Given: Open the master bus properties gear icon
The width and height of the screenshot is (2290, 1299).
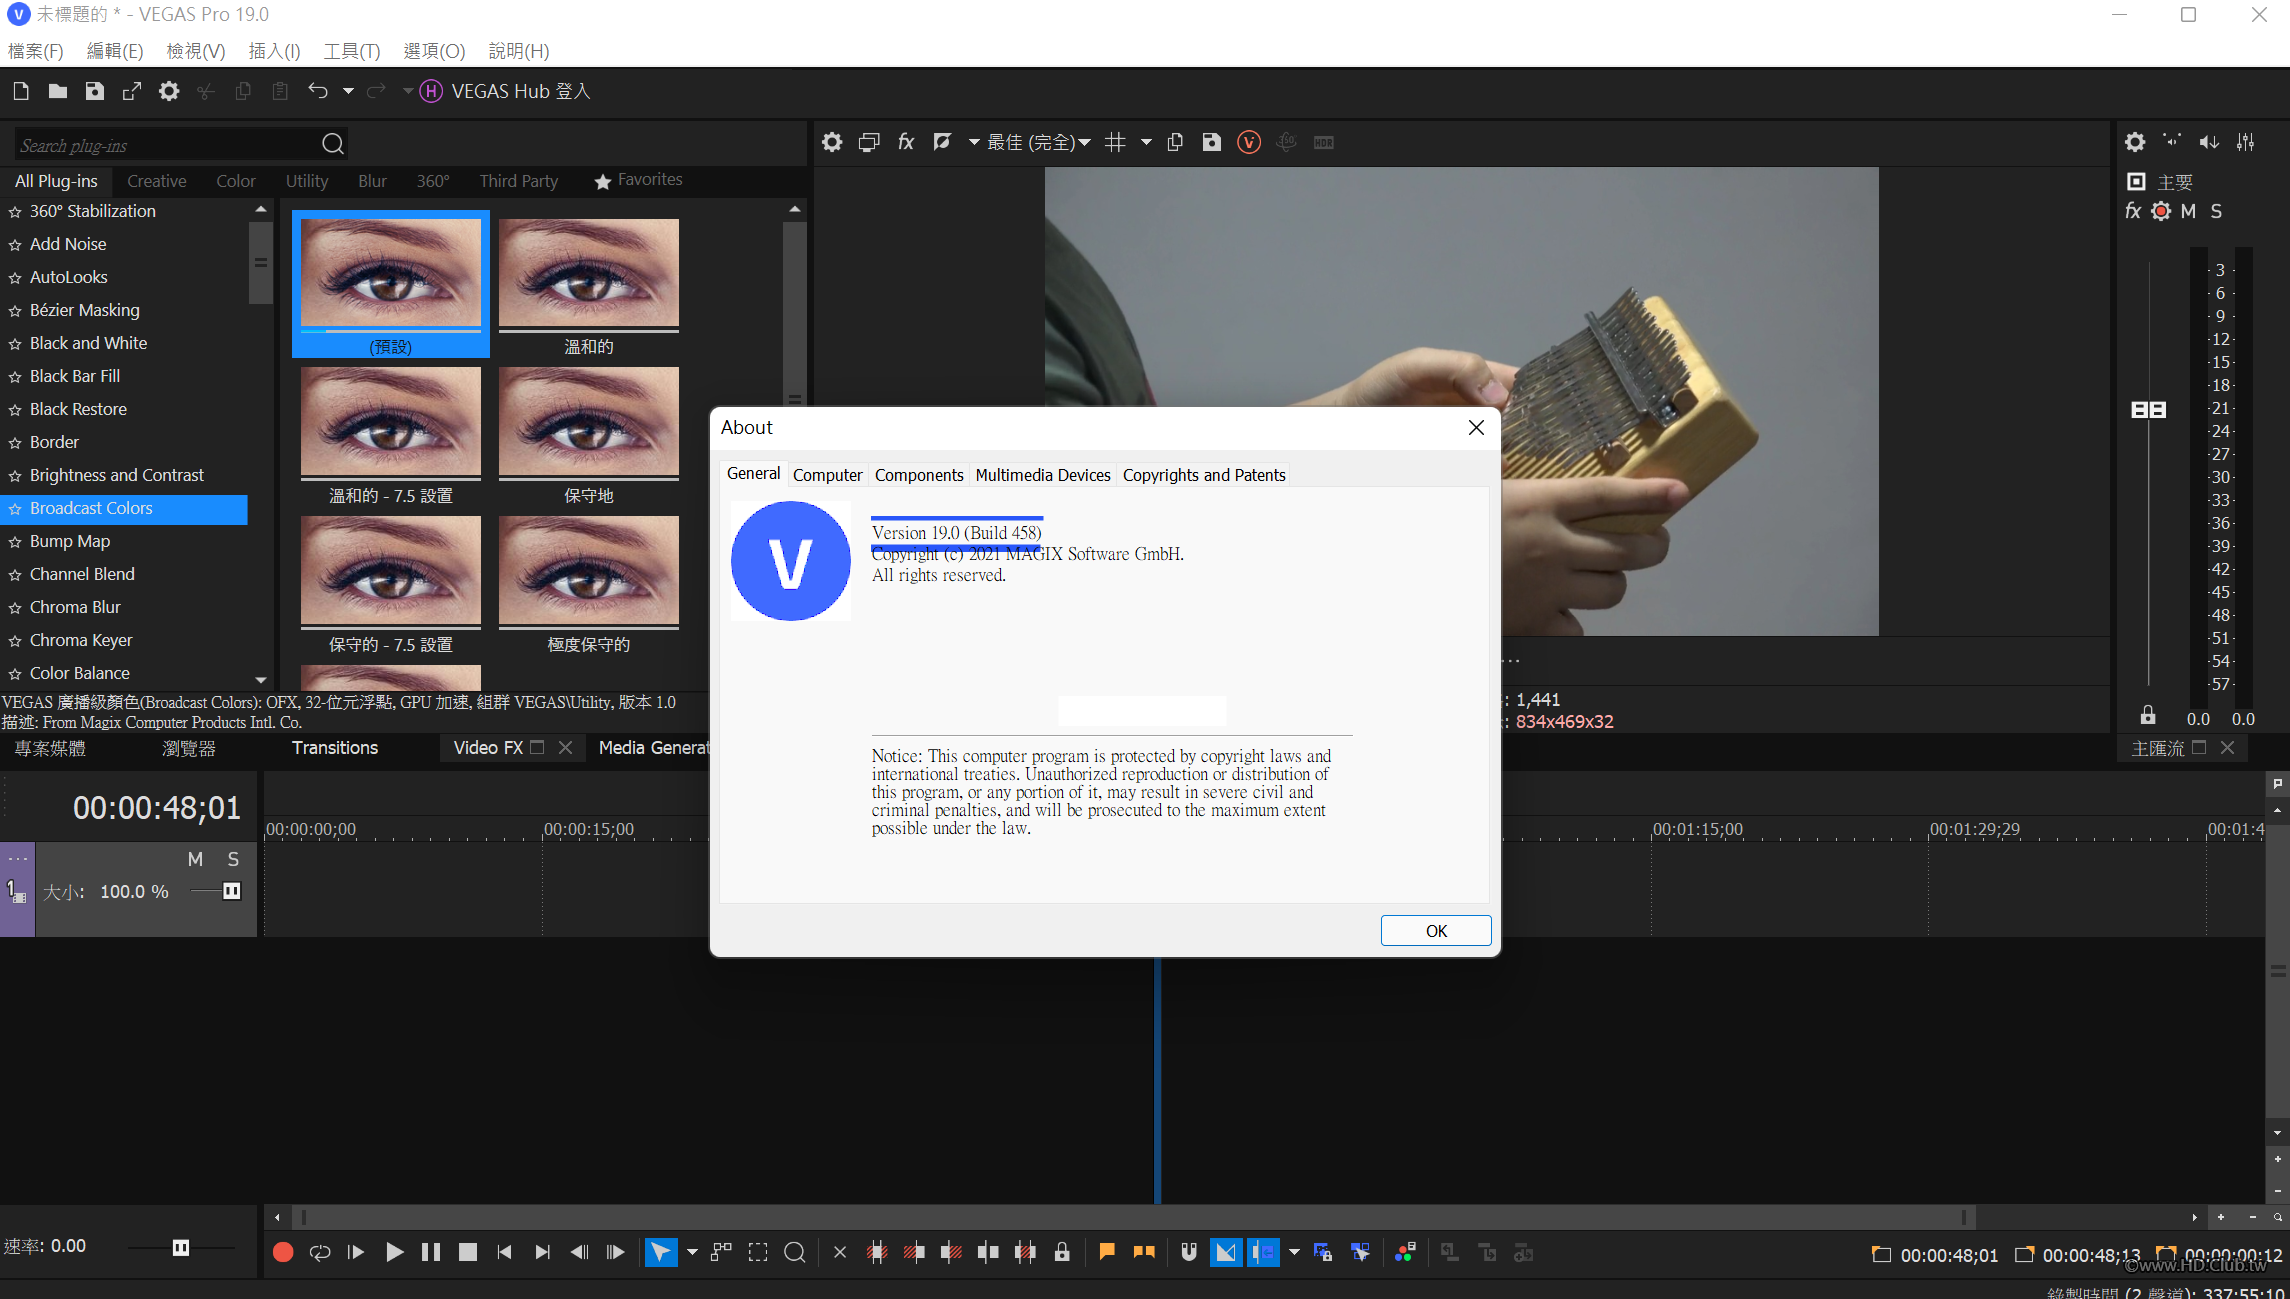Looking at the screenshot, I should pyautogui.click(x=2135, y=142).
